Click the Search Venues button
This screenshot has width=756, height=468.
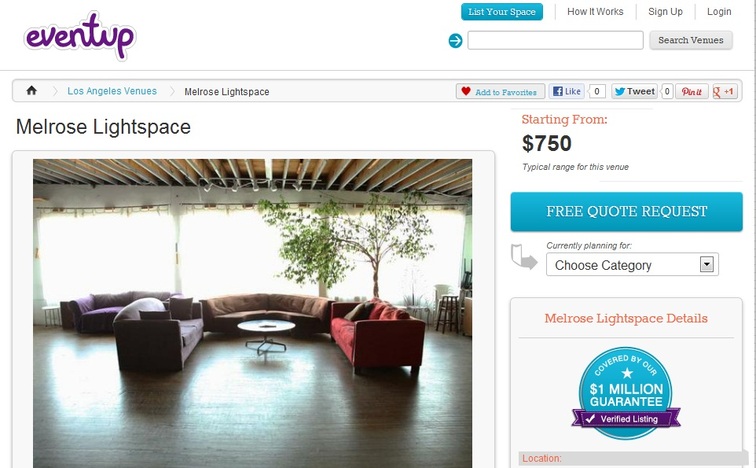[690, 40]
